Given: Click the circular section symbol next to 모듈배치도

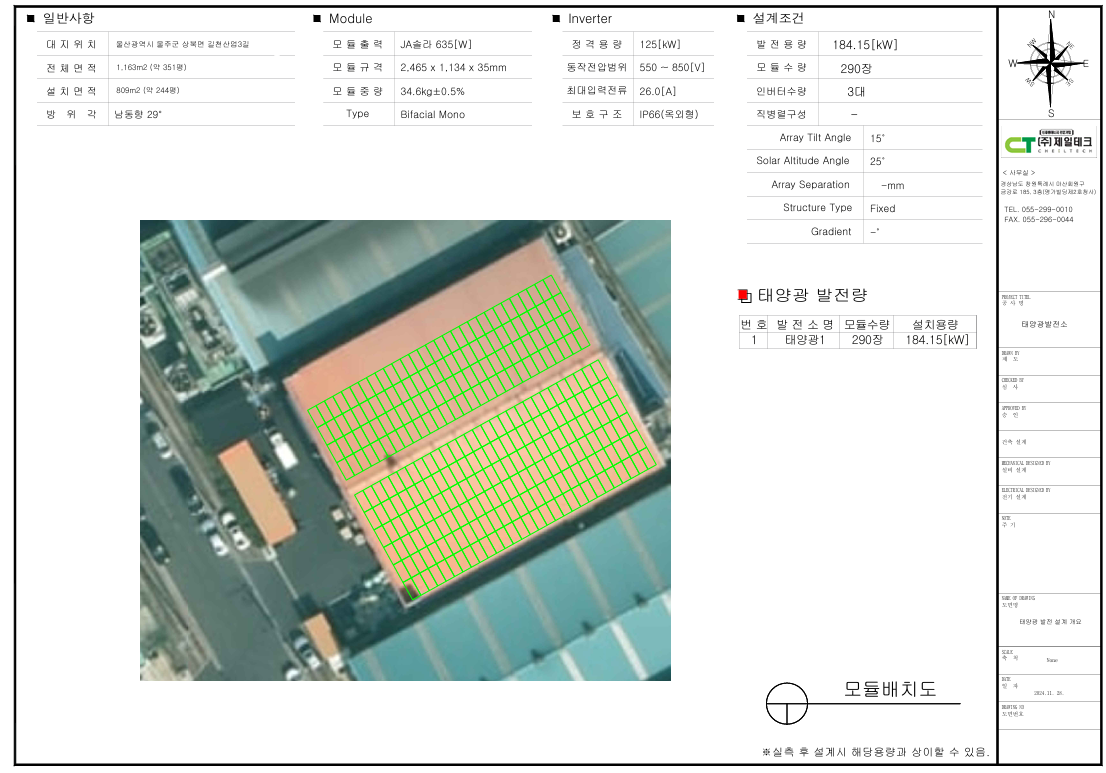Looking at the screenshot, I should (x=786, y=703).
